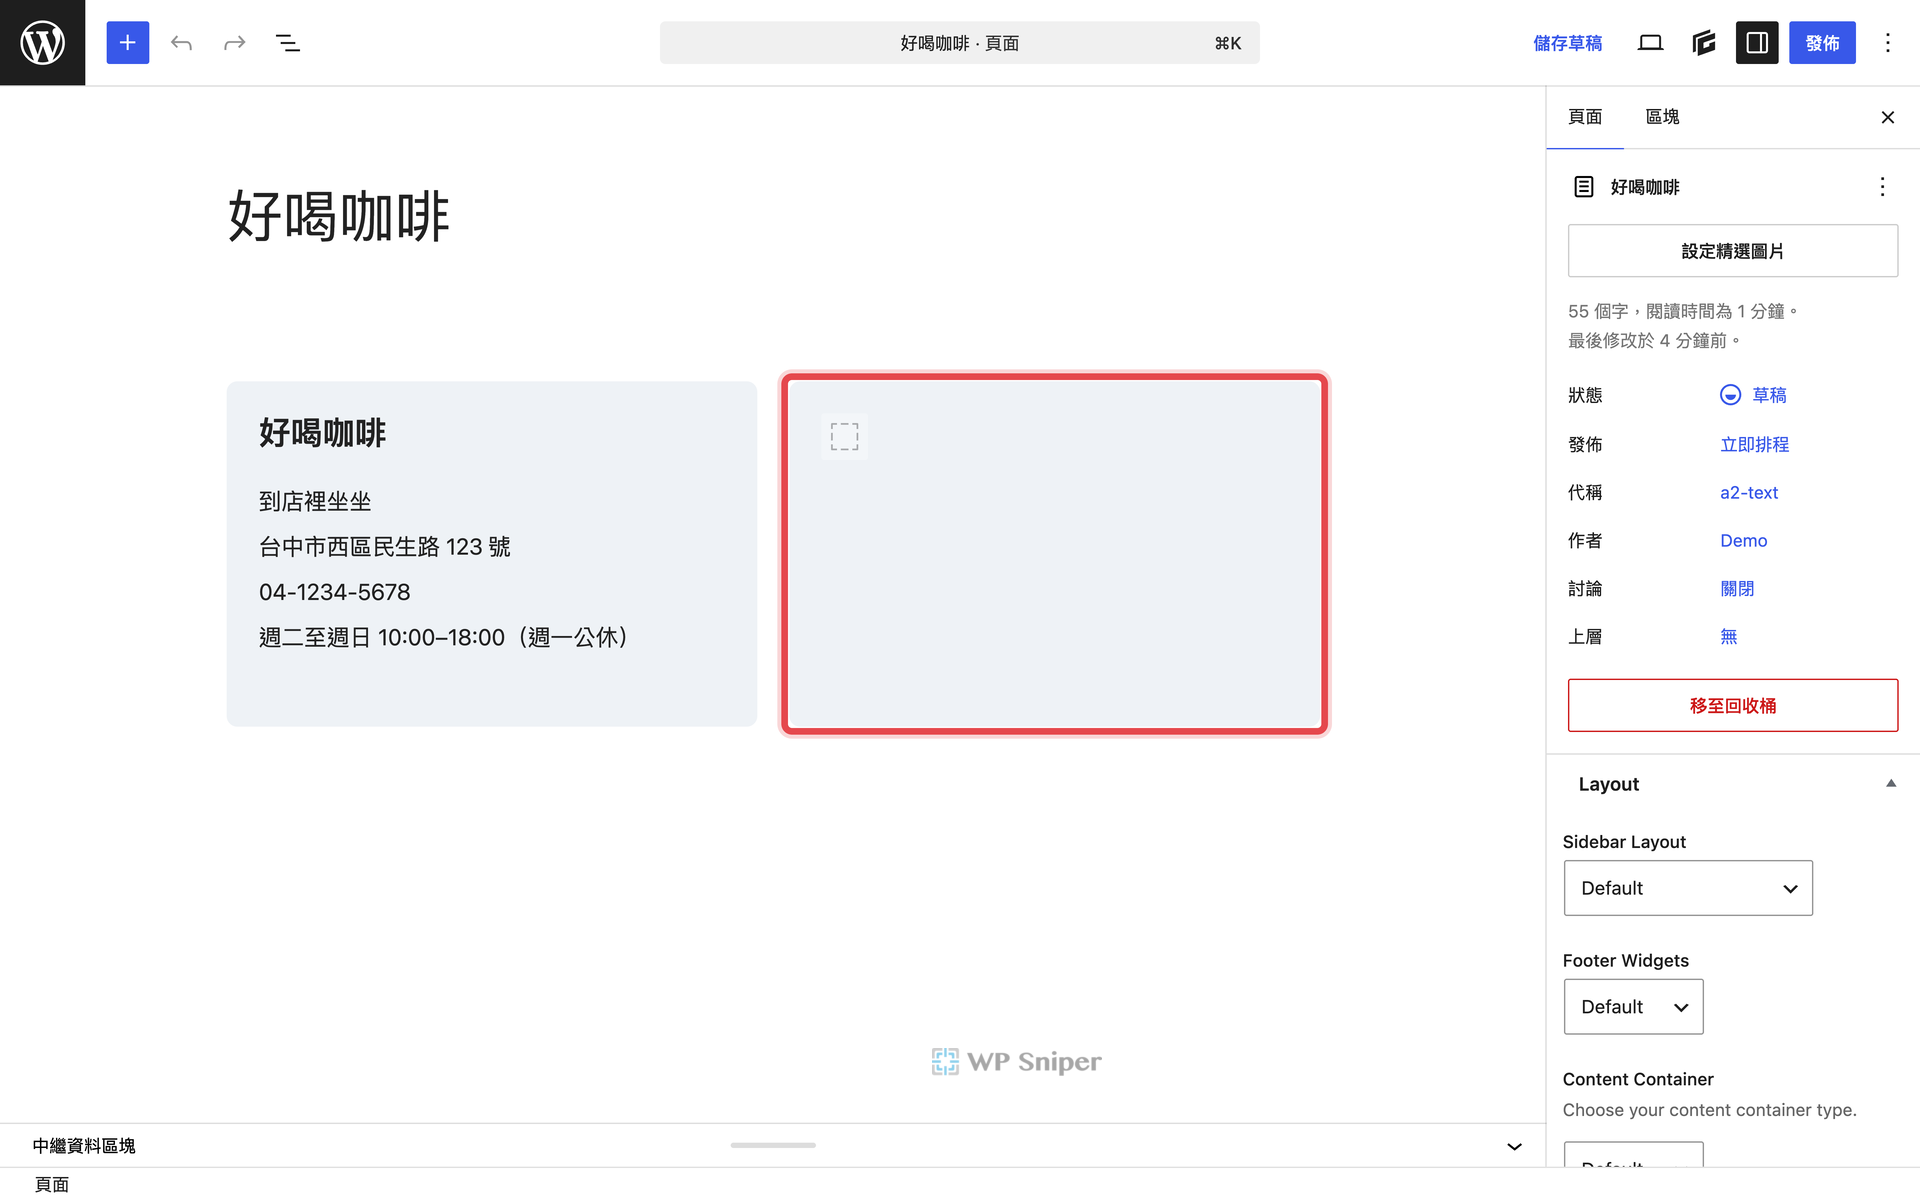Open the discussion setting 關閉

tap(1737, 589)
